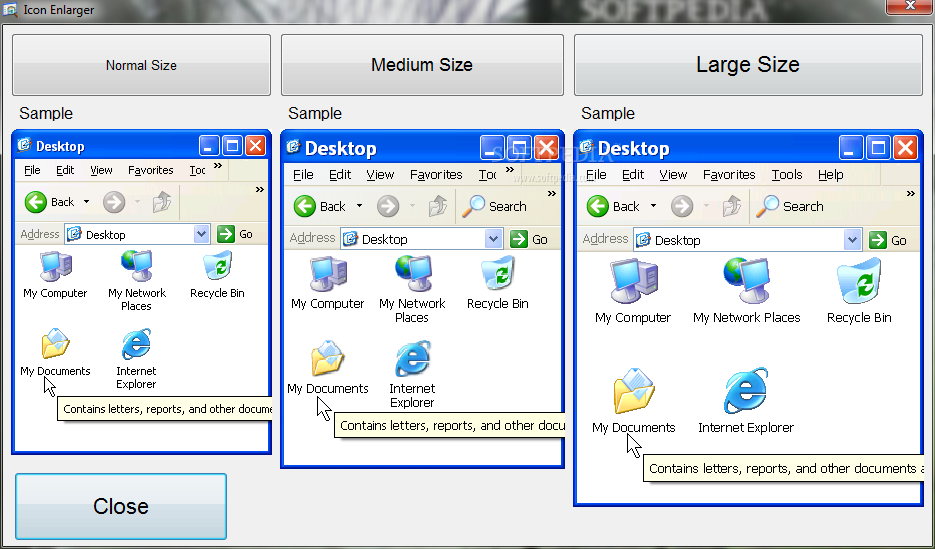935x549 pixels.
Task: Click My Network Places icon in the medium sample
Action: pos(413,274)
